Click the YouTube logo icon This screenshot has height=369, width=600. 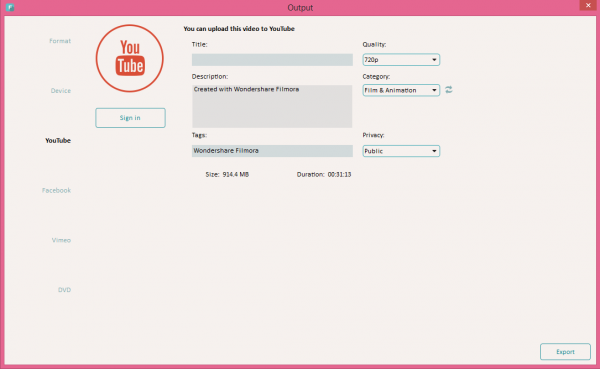pyautogui.click(x=130, y=58)
